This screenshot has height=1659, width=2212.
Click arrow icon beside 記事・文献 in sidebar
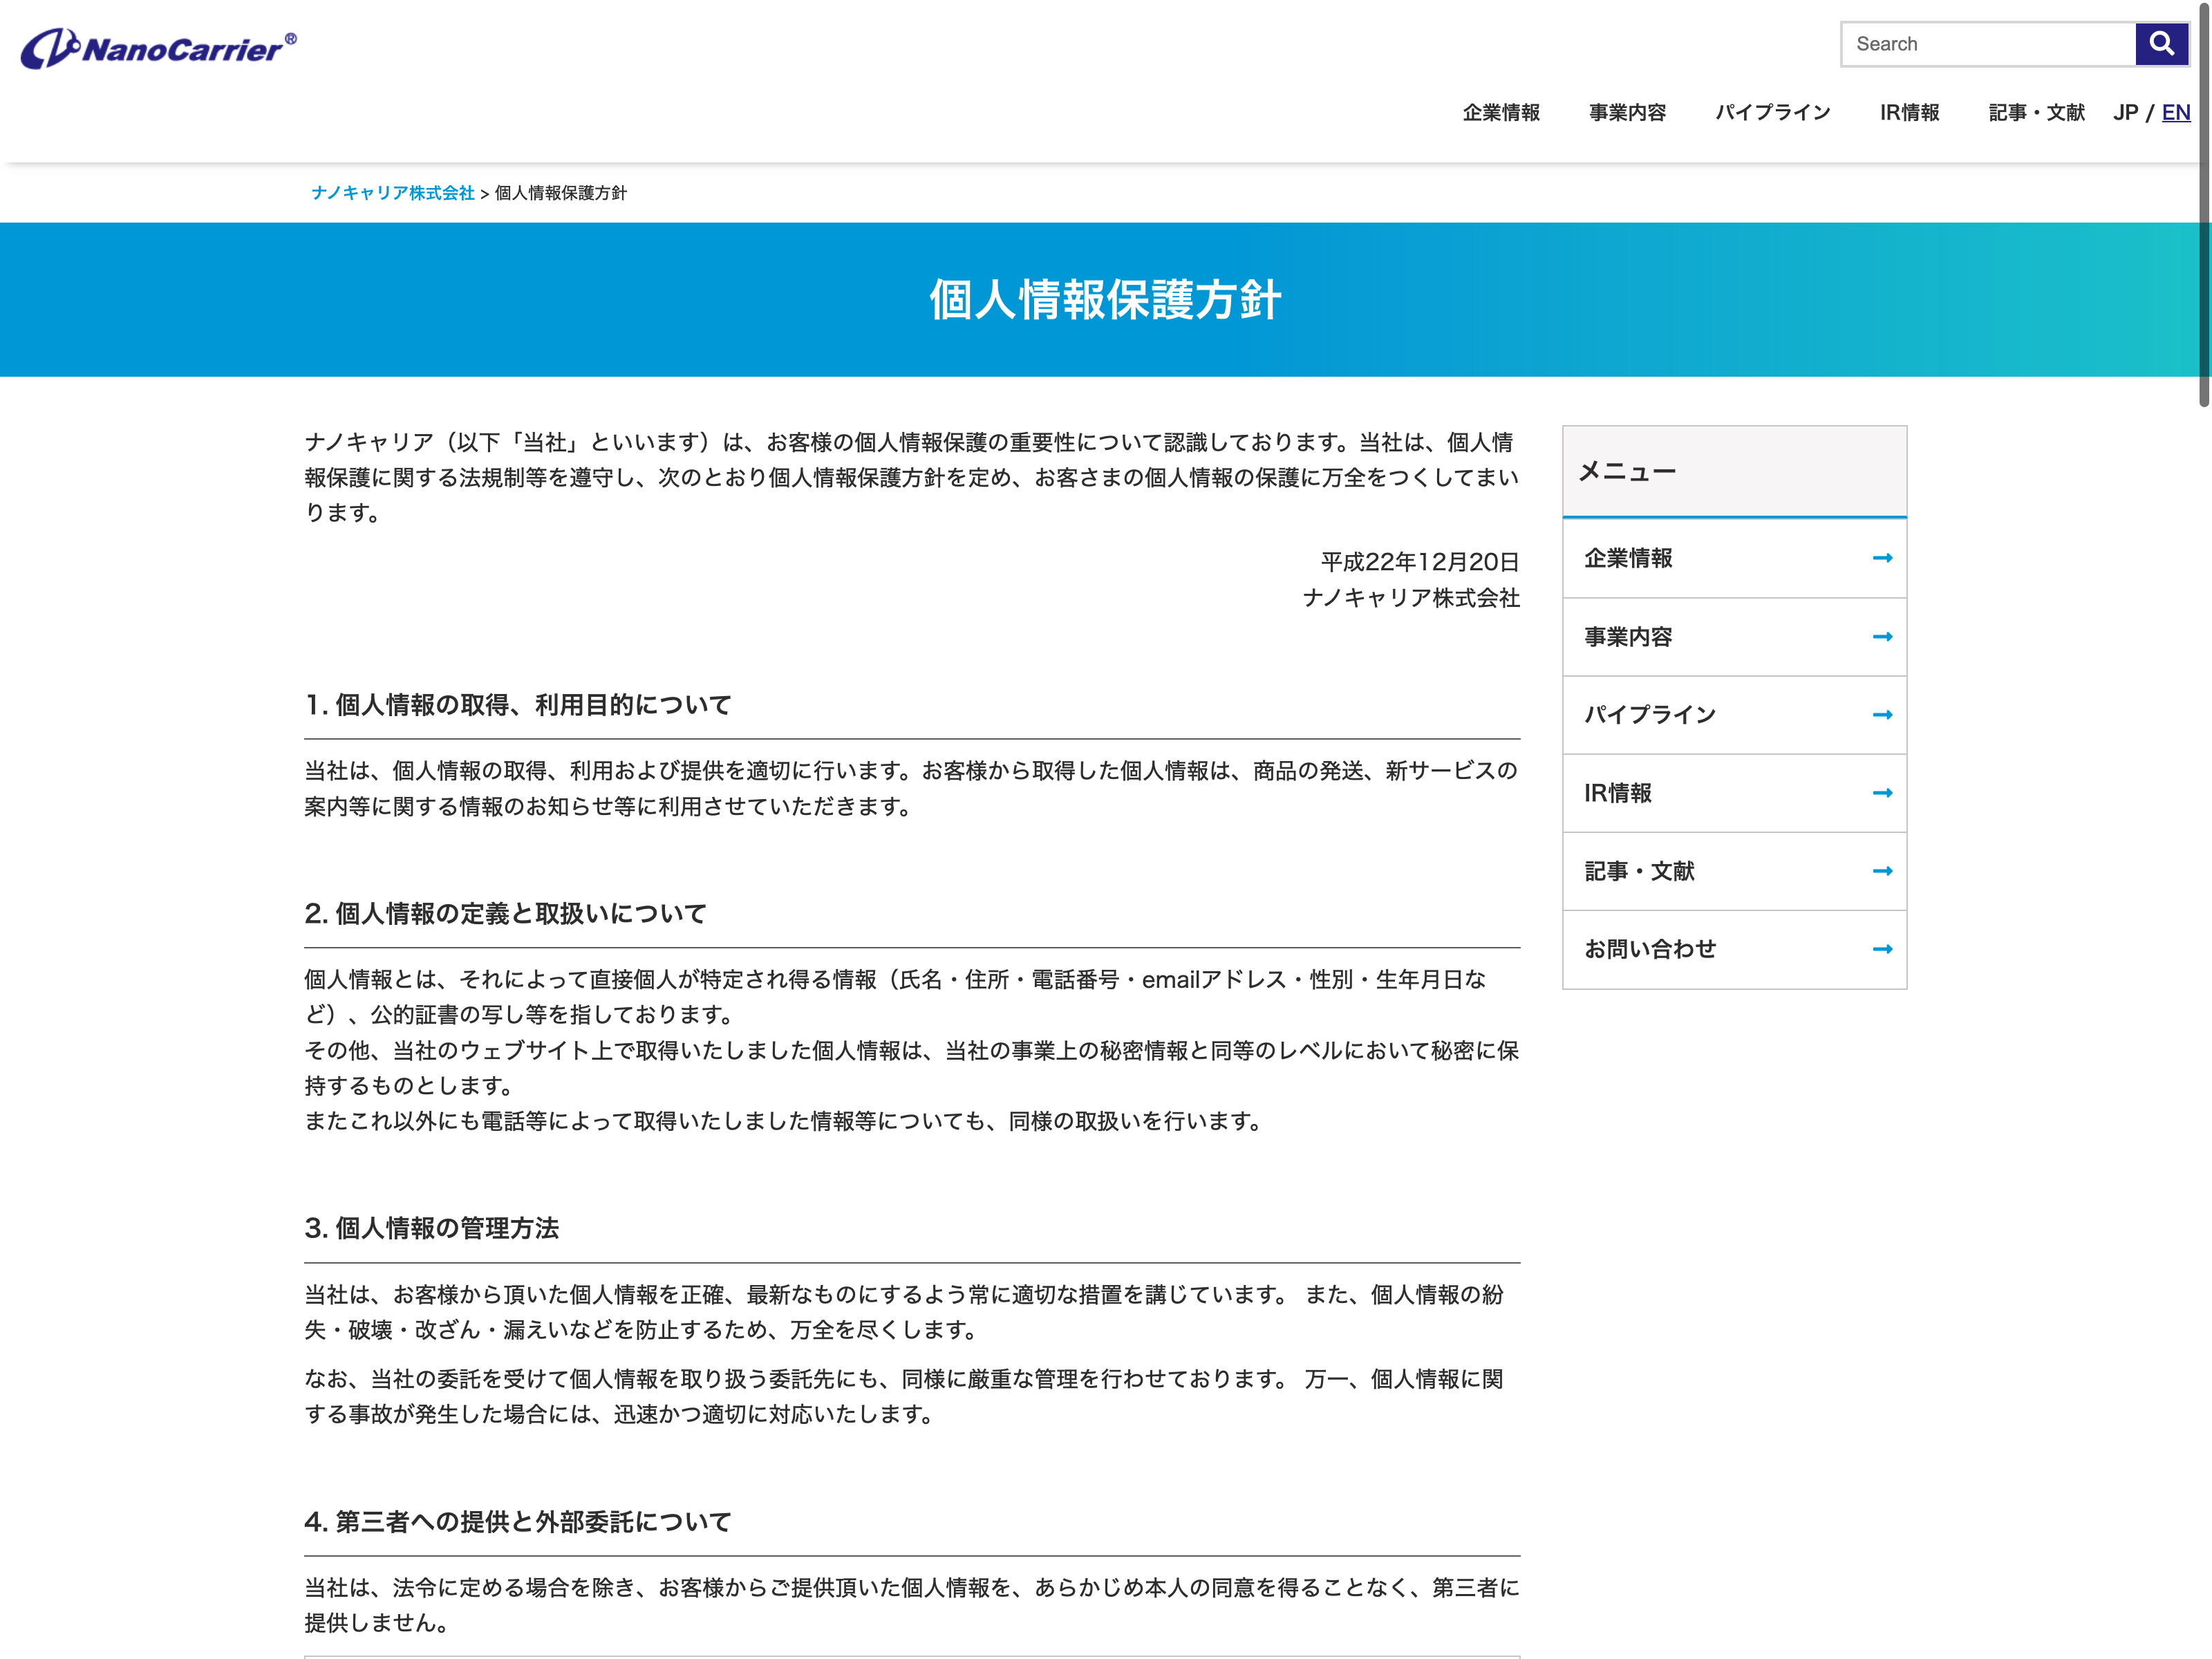1882,871
